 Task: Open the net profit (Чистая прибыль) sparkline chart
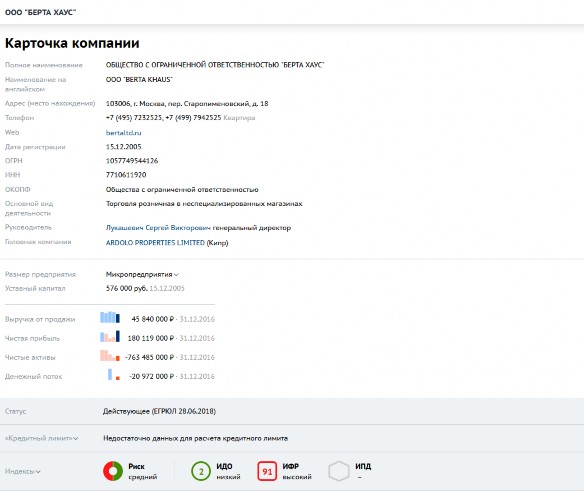tap(110, 336)
